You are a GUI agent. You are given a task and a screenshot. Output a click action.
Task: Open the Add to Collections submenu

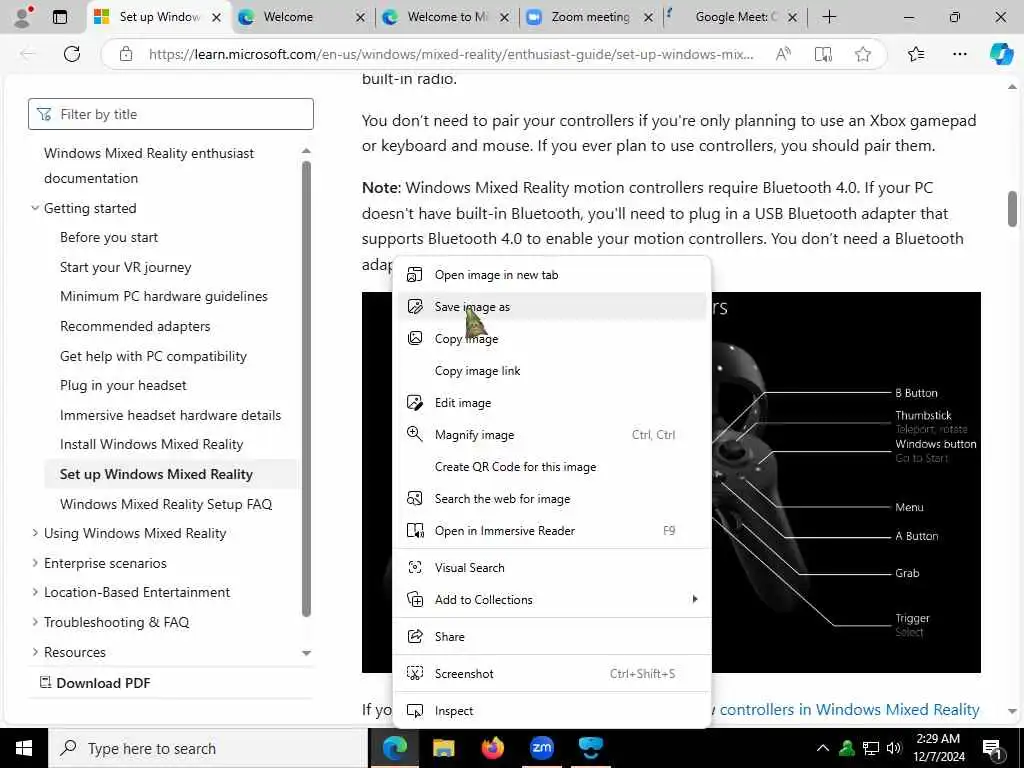[x=552, y=600]
